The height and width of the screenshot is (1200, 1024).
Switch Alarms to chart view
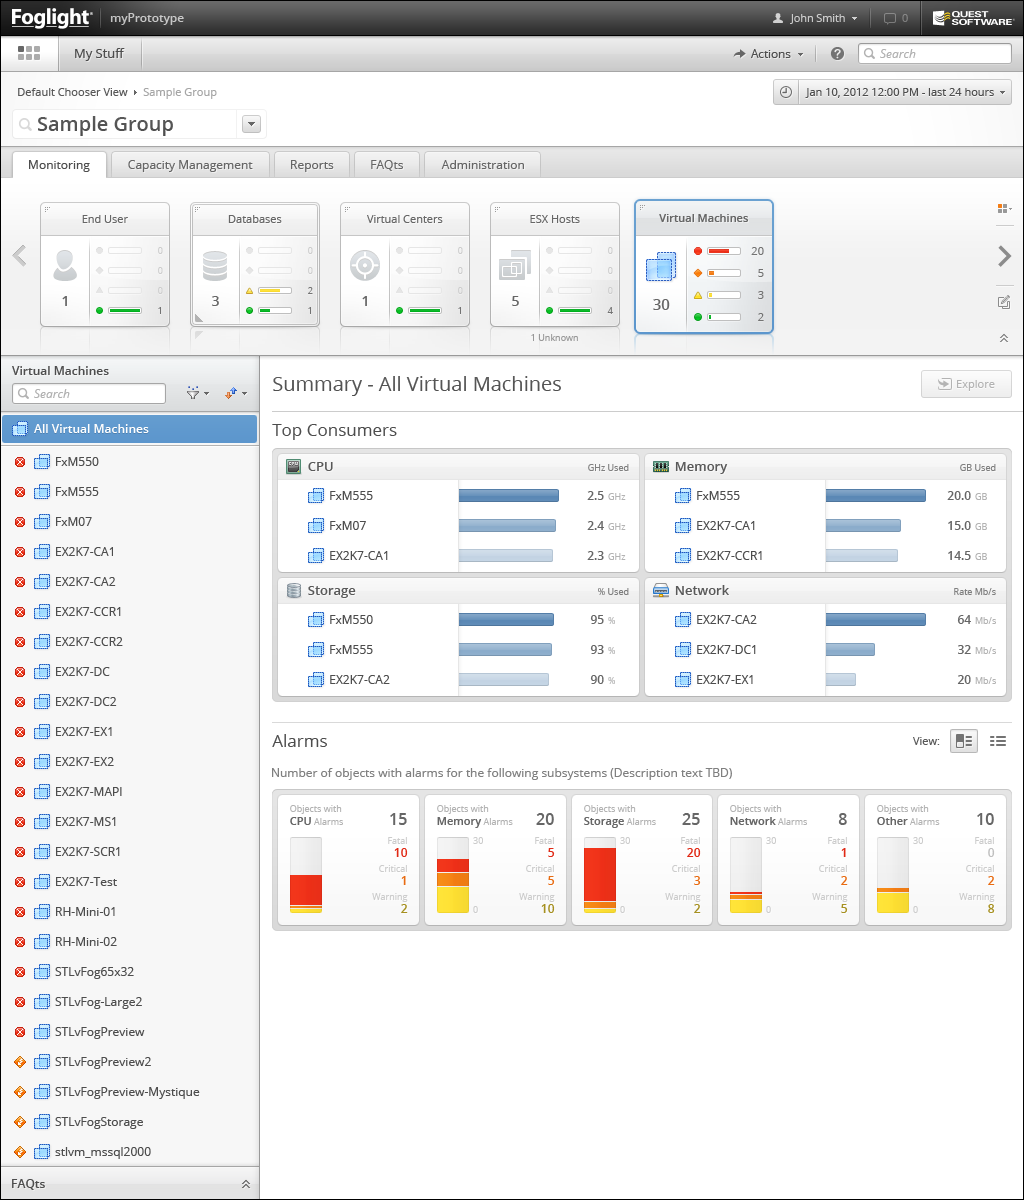coord(963,741)
